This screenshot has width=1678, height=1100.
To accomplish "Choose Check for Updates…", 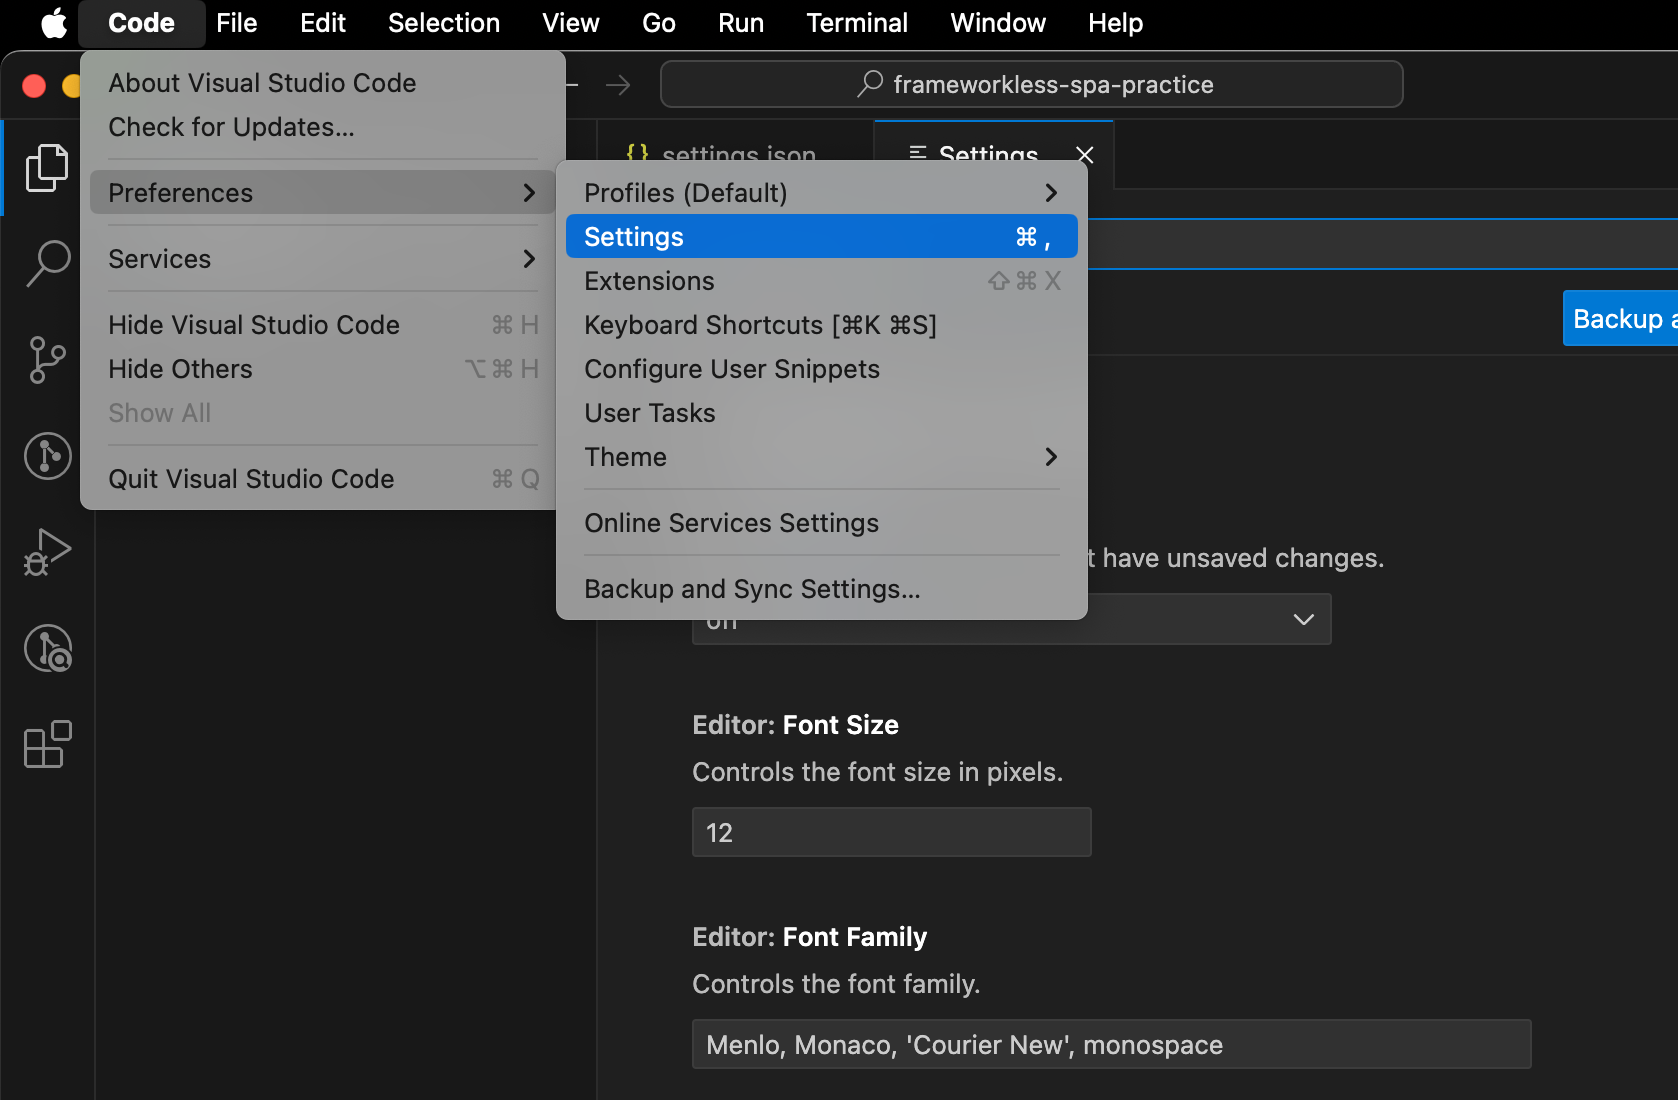I will click(x=322, y=127).
